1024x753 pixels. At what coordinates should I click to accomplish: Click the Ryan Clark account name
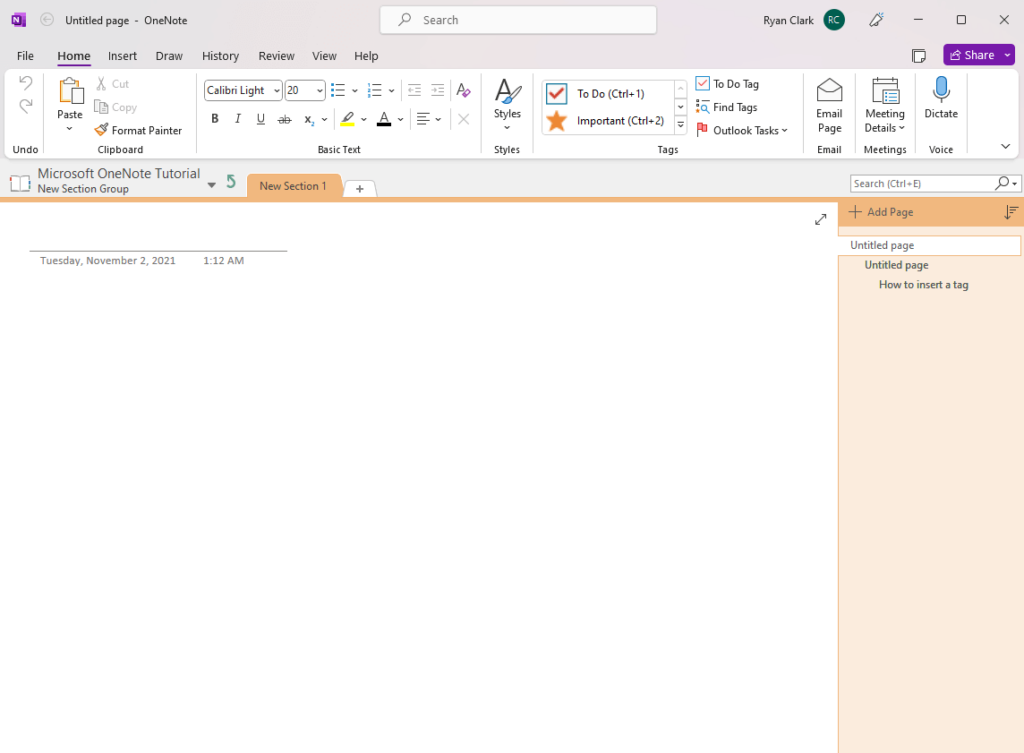click(788, 20)
